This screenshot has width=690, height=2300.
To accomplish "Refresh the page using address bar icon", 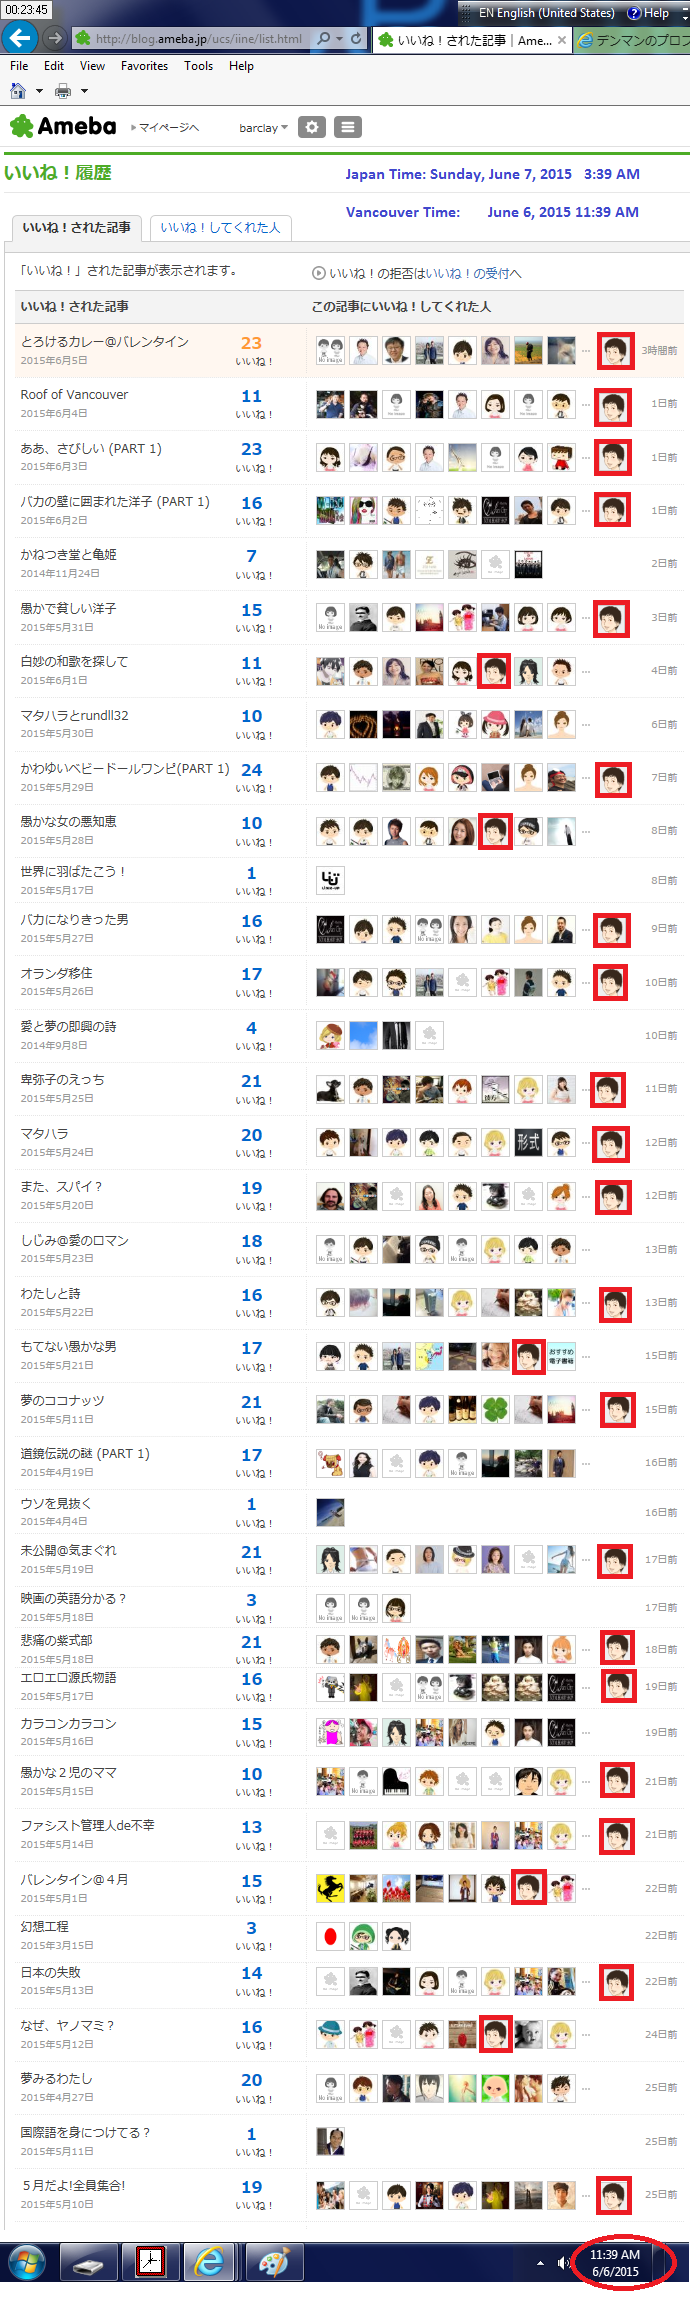I will [356, 39].
